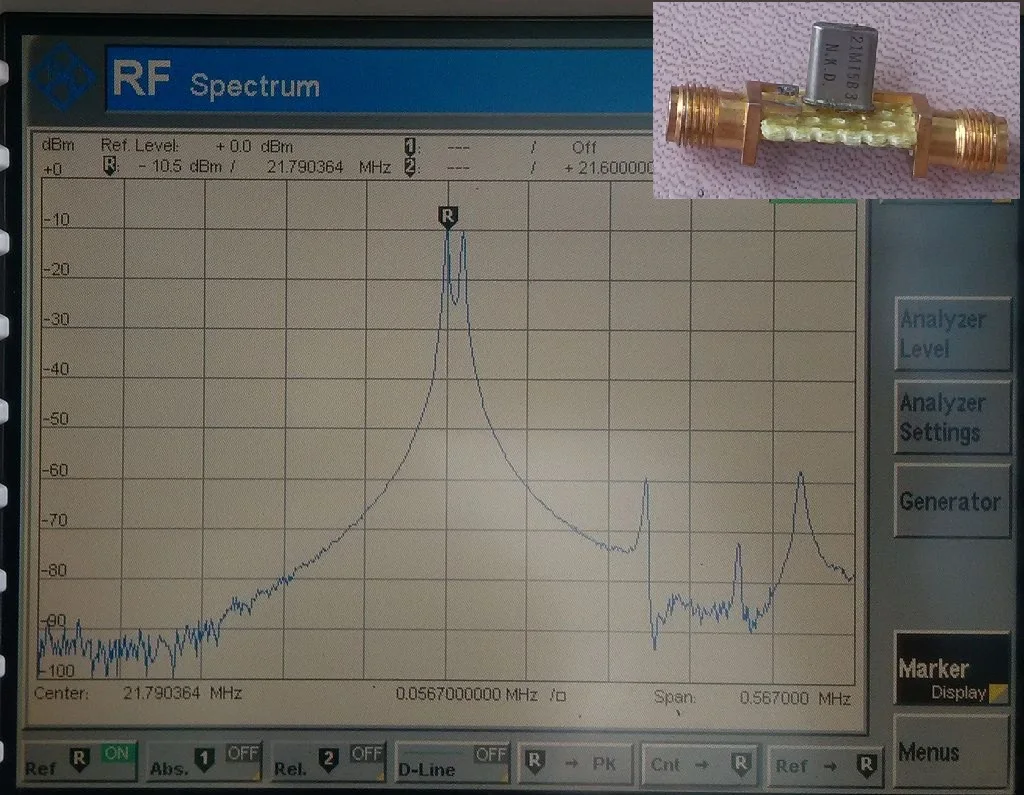1024x795 pixels.
Task: Open the Menus softkey
Action: click(953, 752)
